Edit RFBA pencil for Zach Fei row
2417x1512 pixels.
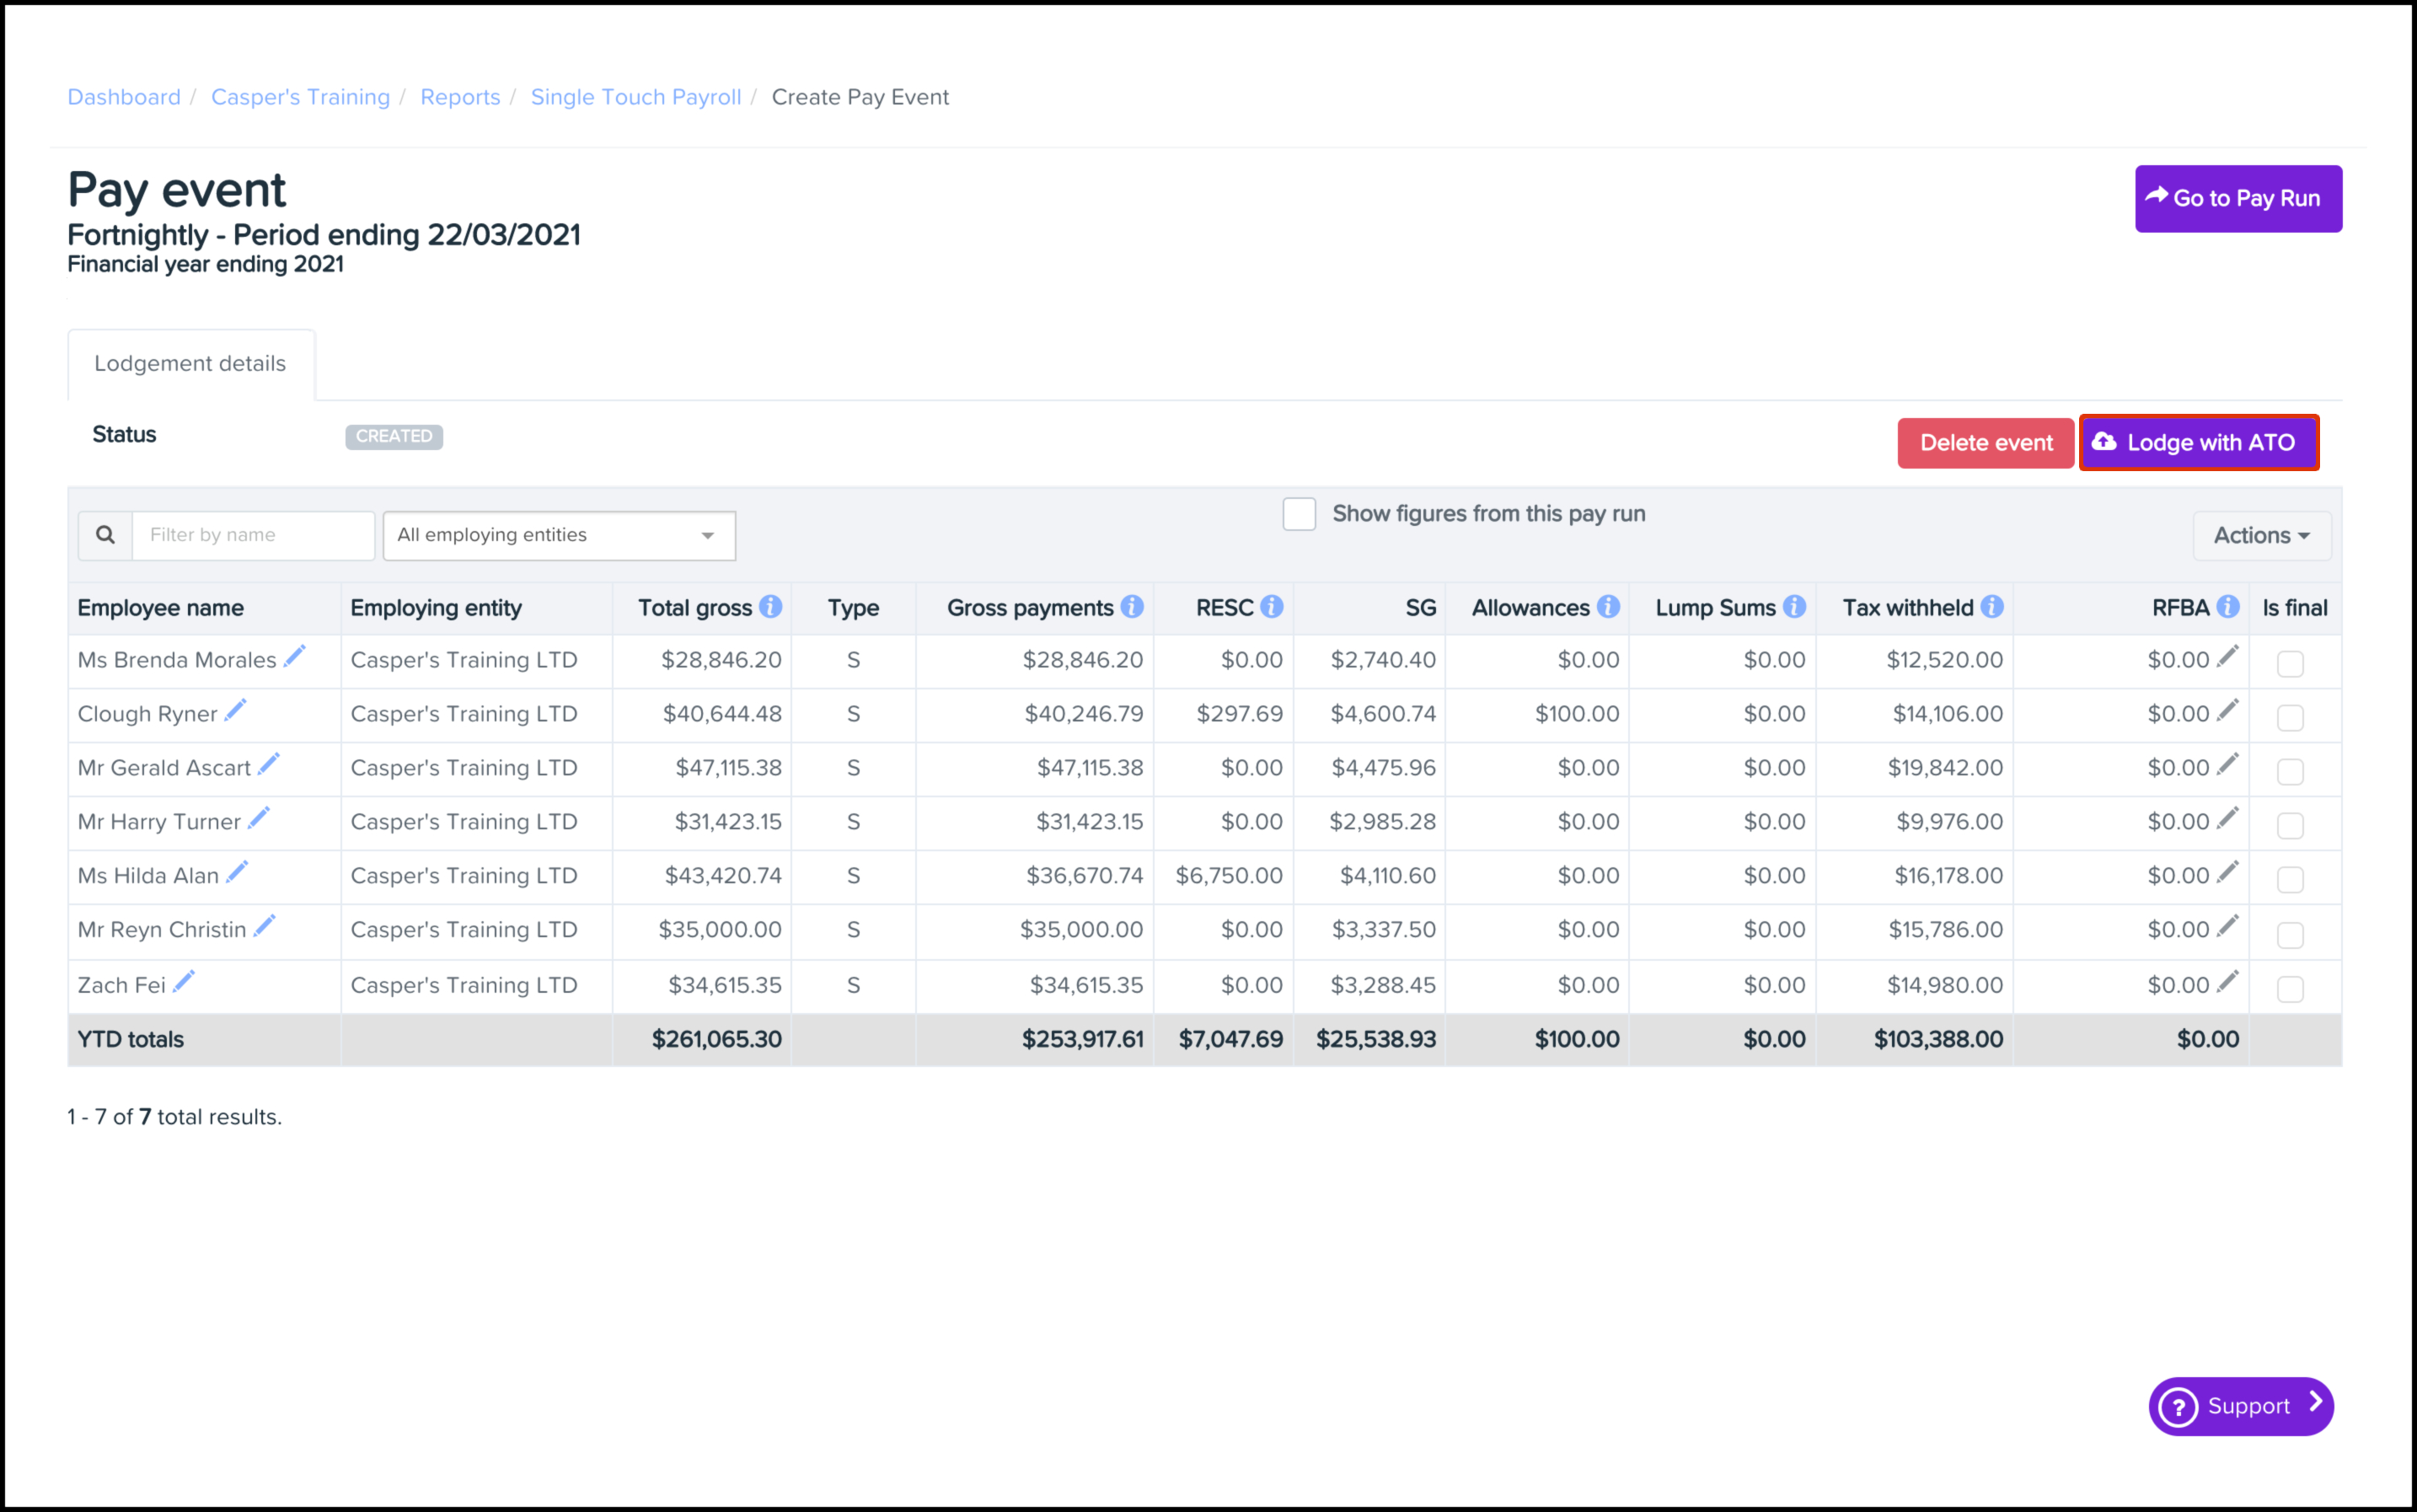click(x=2227, y=983)
